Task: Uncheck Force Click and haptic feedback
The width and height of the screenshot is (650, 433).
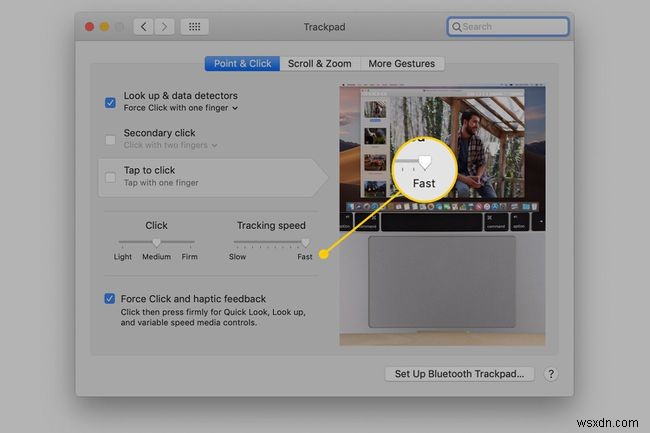Action: click(110, 299)
